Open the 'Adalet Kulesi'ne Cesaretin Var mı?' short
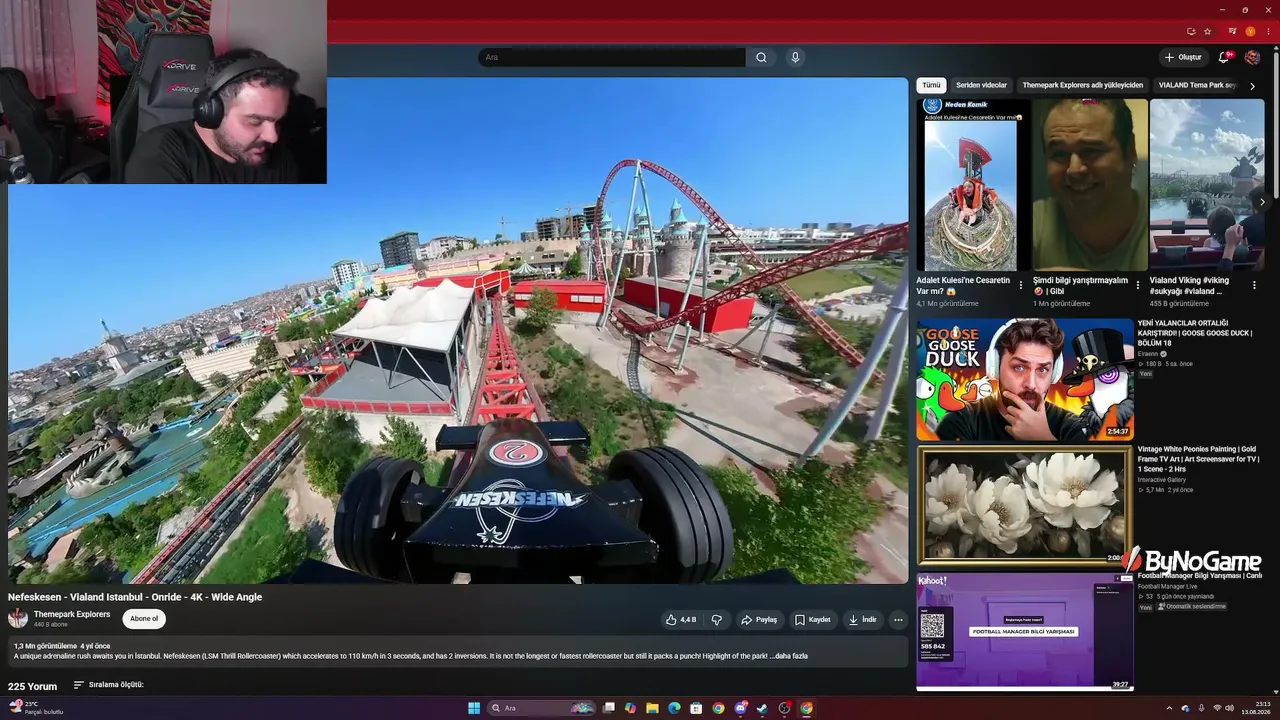Image resolution: width=1280 pixels, height=720 pixels. 973,185
